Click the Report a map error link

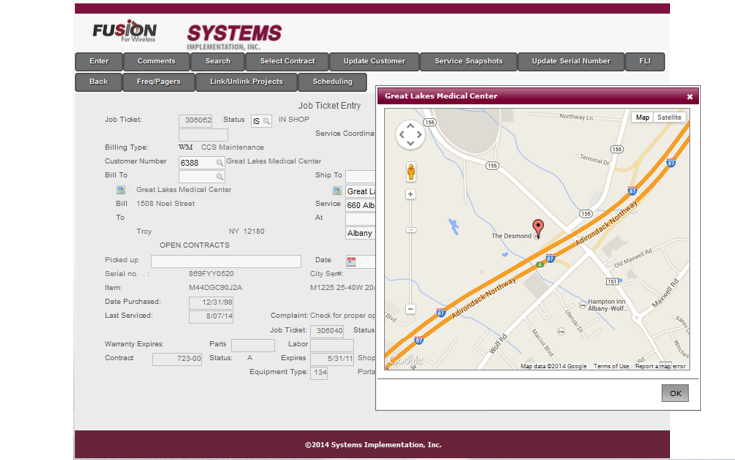(660, 366)
